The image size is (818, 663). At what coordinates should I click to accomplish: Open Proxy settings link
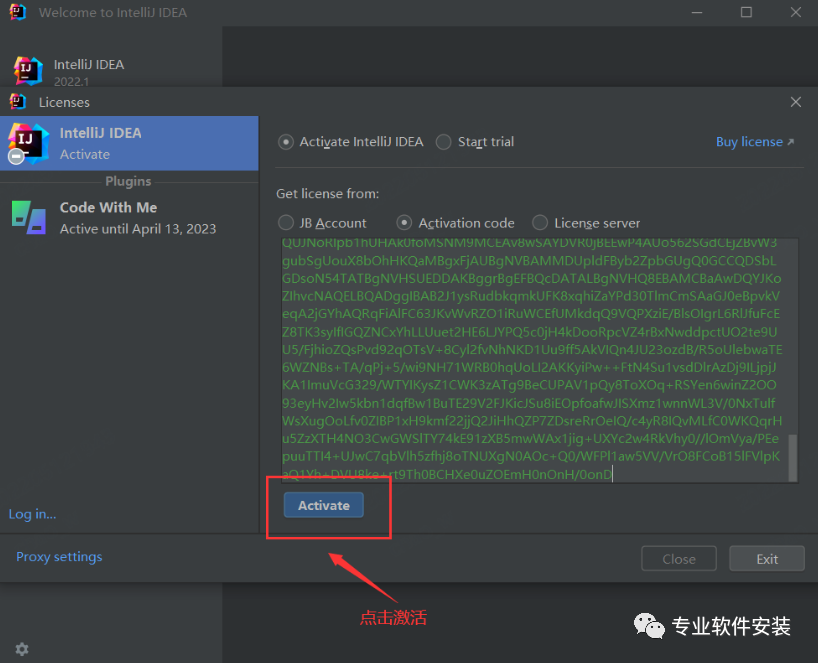tap(59, 557)
